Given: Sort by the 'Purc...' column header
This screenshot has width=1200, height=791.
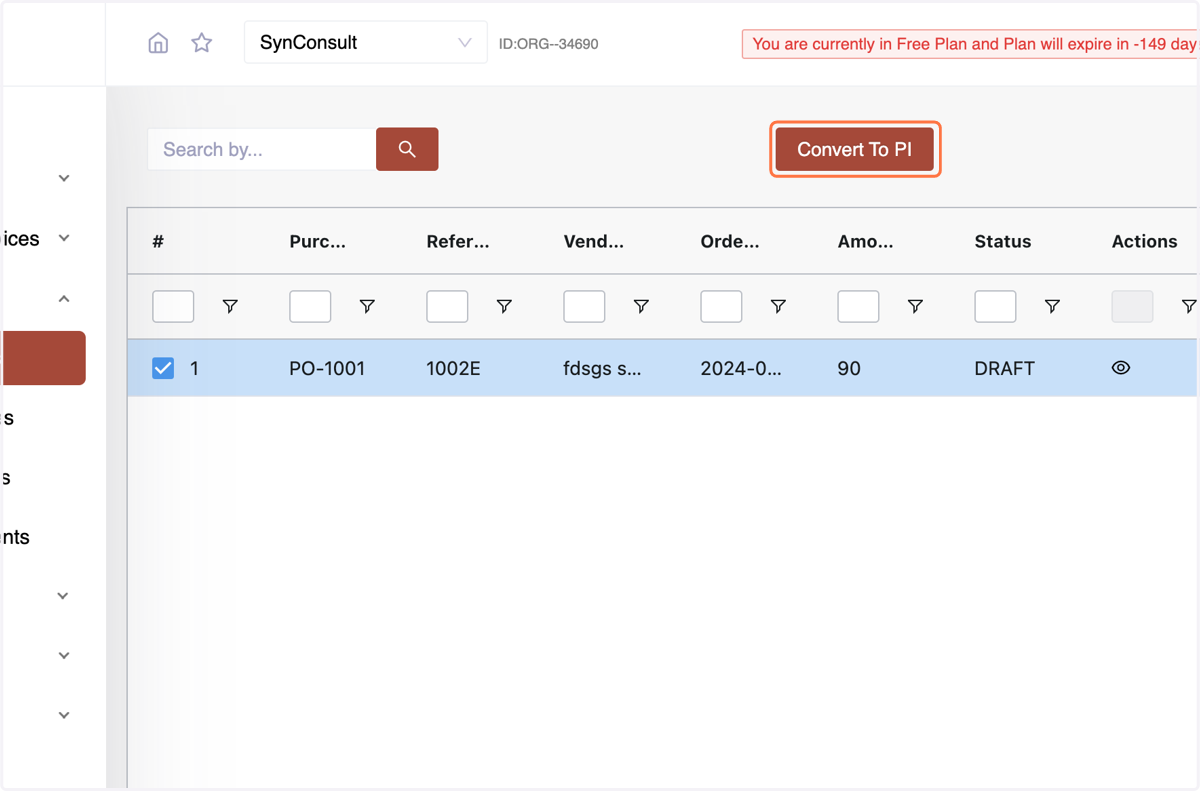Looking at the screenshot, I should click(318, 241).
